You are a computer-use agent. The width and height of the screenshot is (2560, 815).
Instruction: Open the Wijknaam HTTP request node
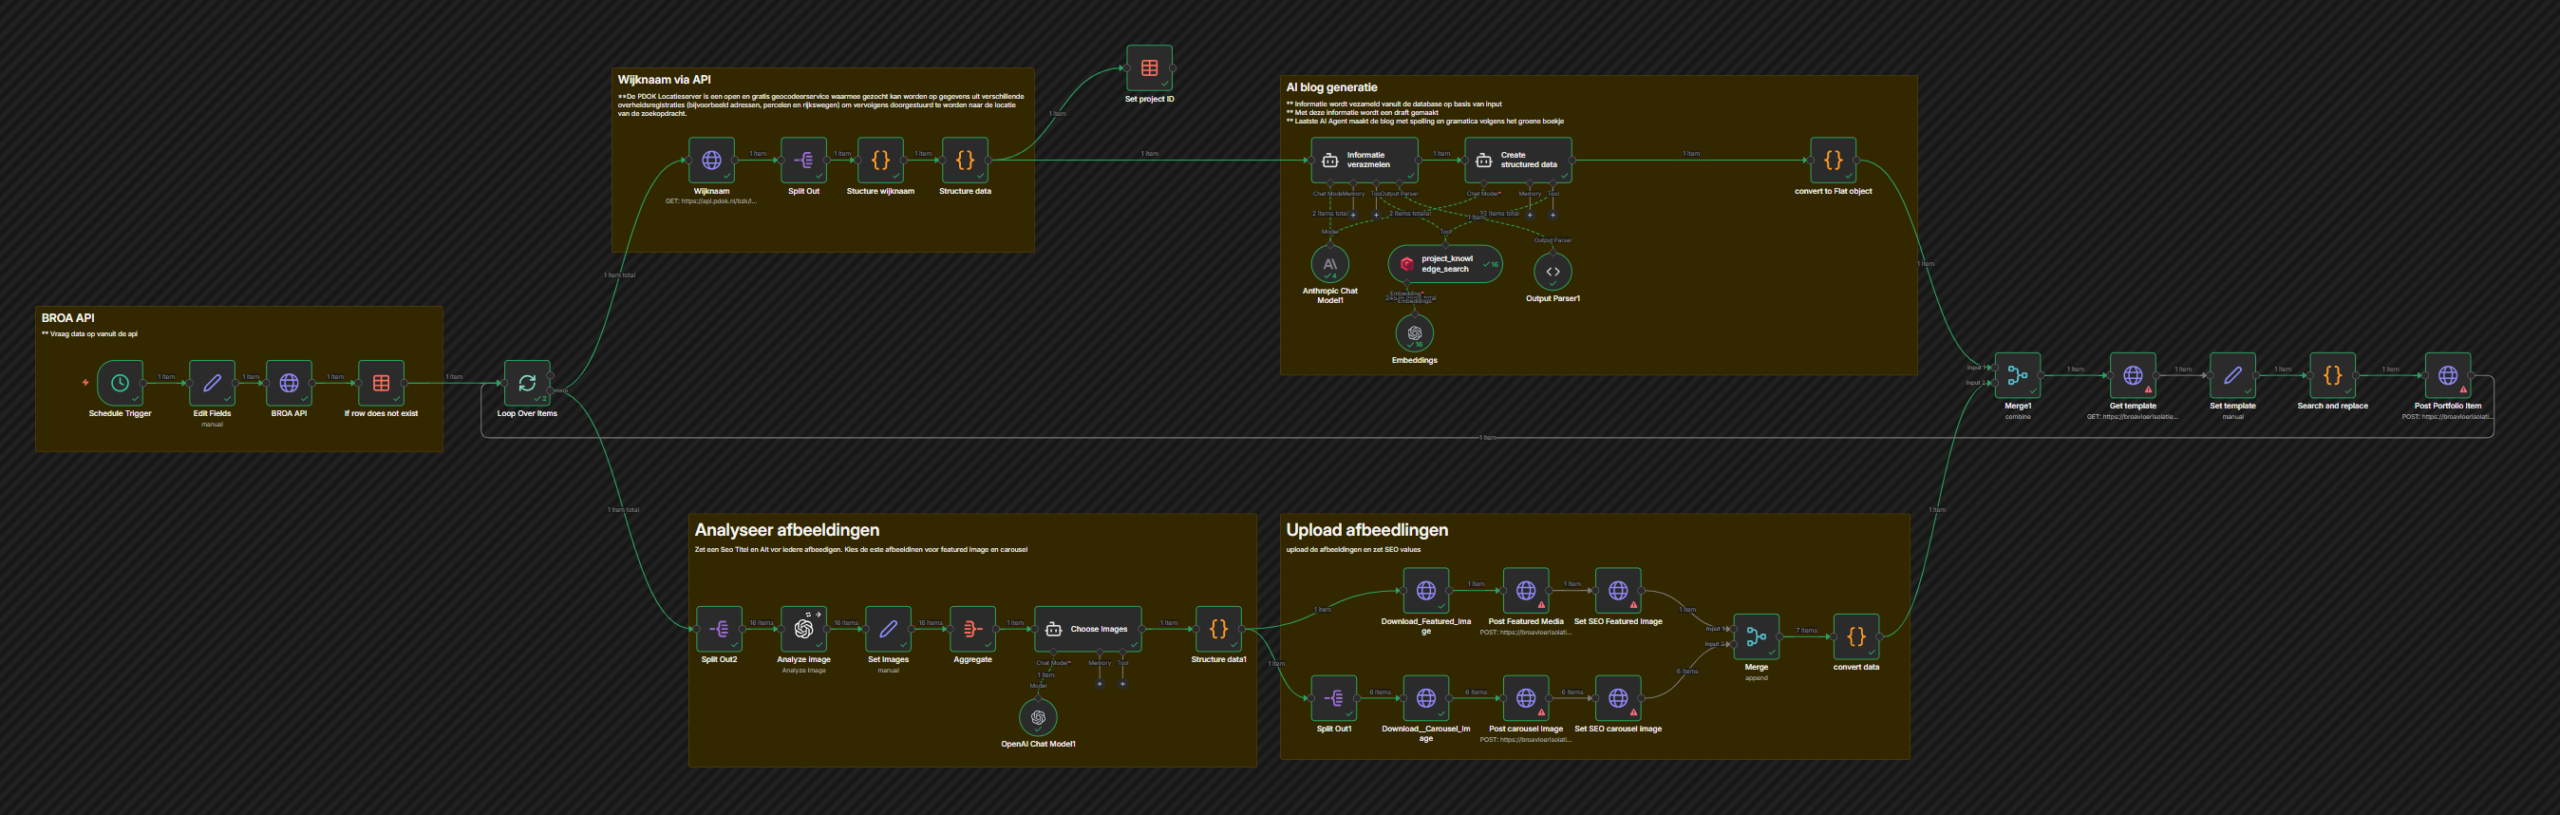711,160
